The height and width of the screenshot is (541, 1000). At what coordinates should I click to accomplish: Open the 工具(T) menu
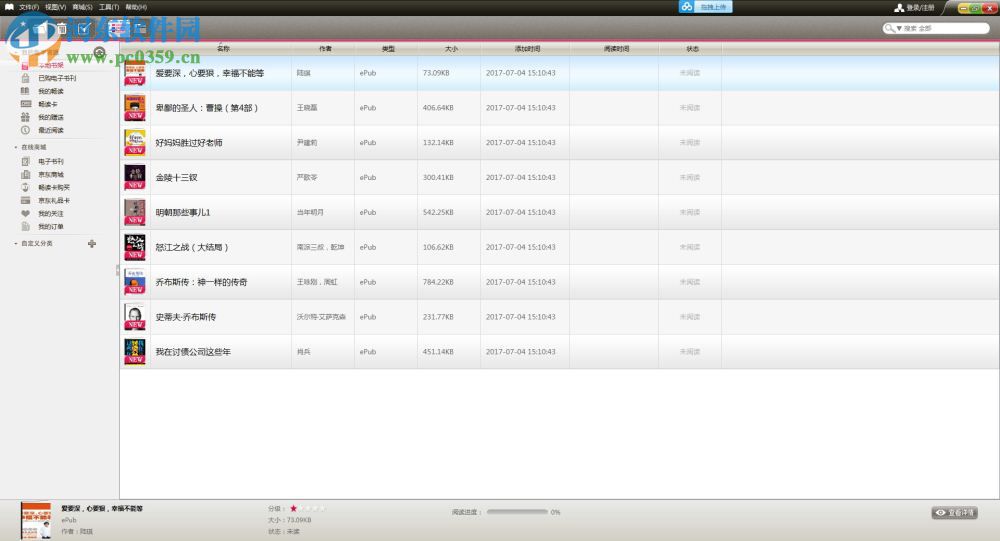click(109, 7)
